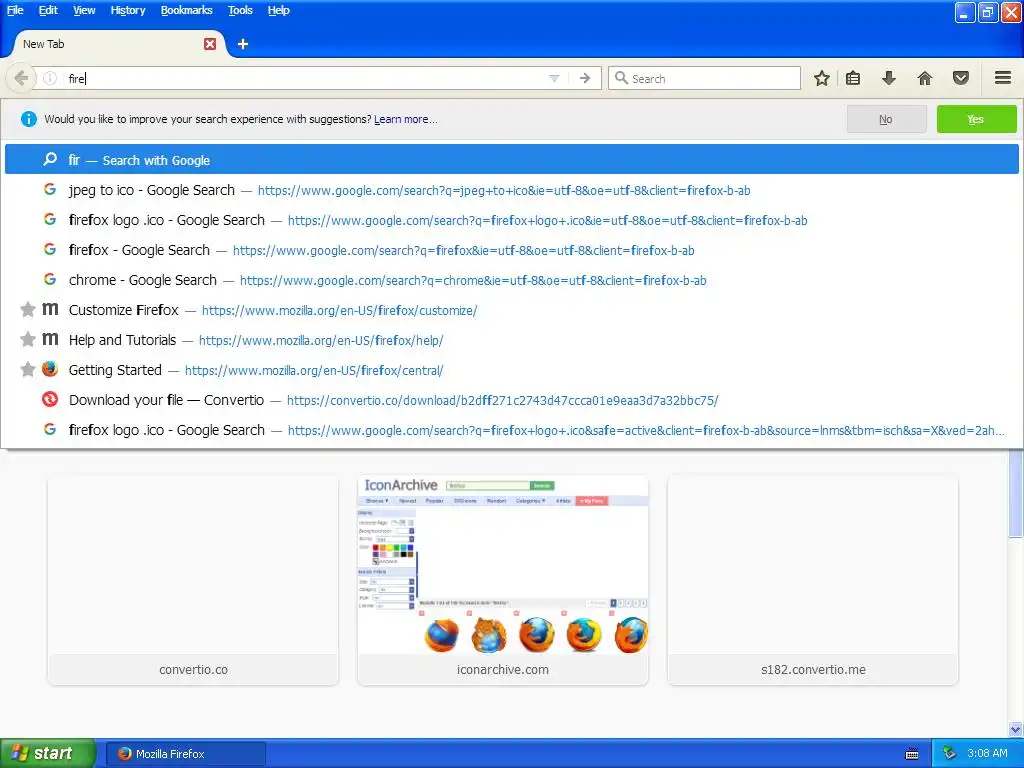
Task: Open the Help menu
Action: [x=278, y=10]
